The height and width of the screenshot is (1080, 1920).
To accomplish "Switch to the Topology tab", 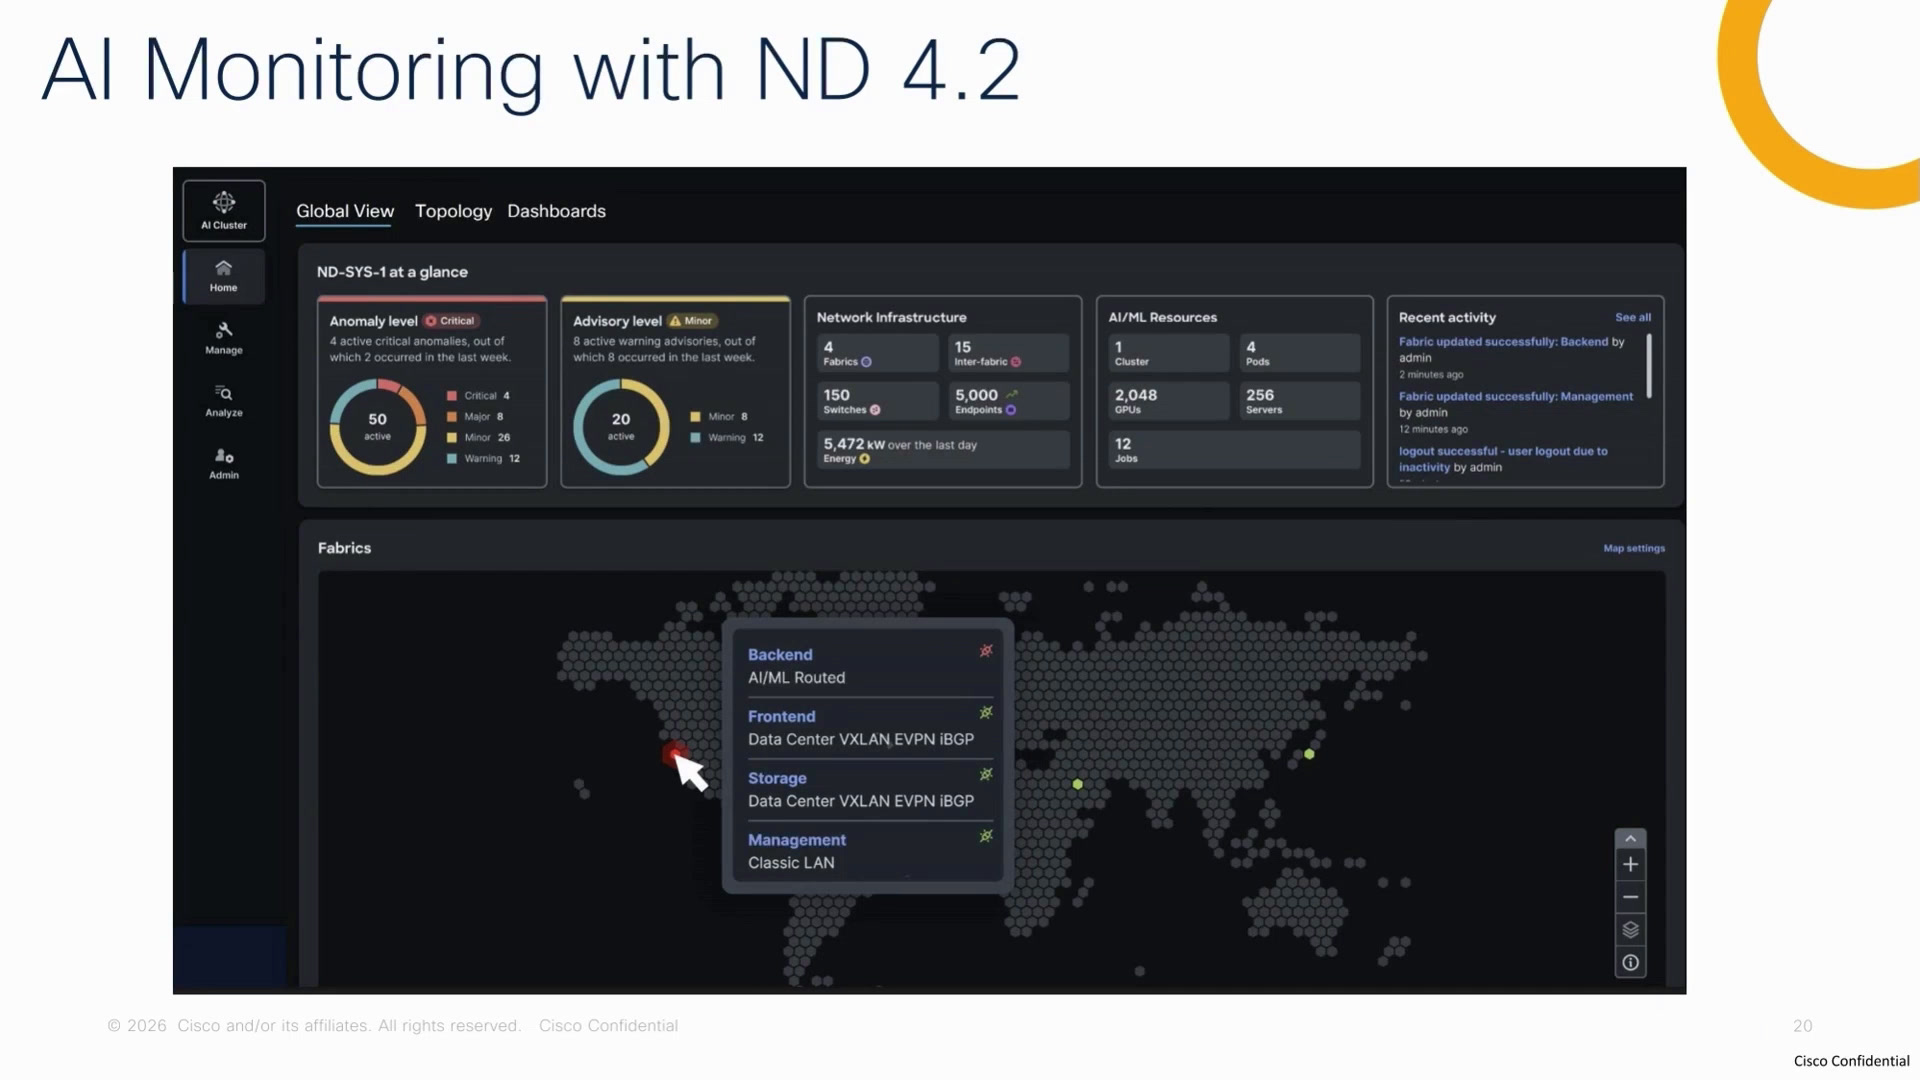I will coord(453,211).
